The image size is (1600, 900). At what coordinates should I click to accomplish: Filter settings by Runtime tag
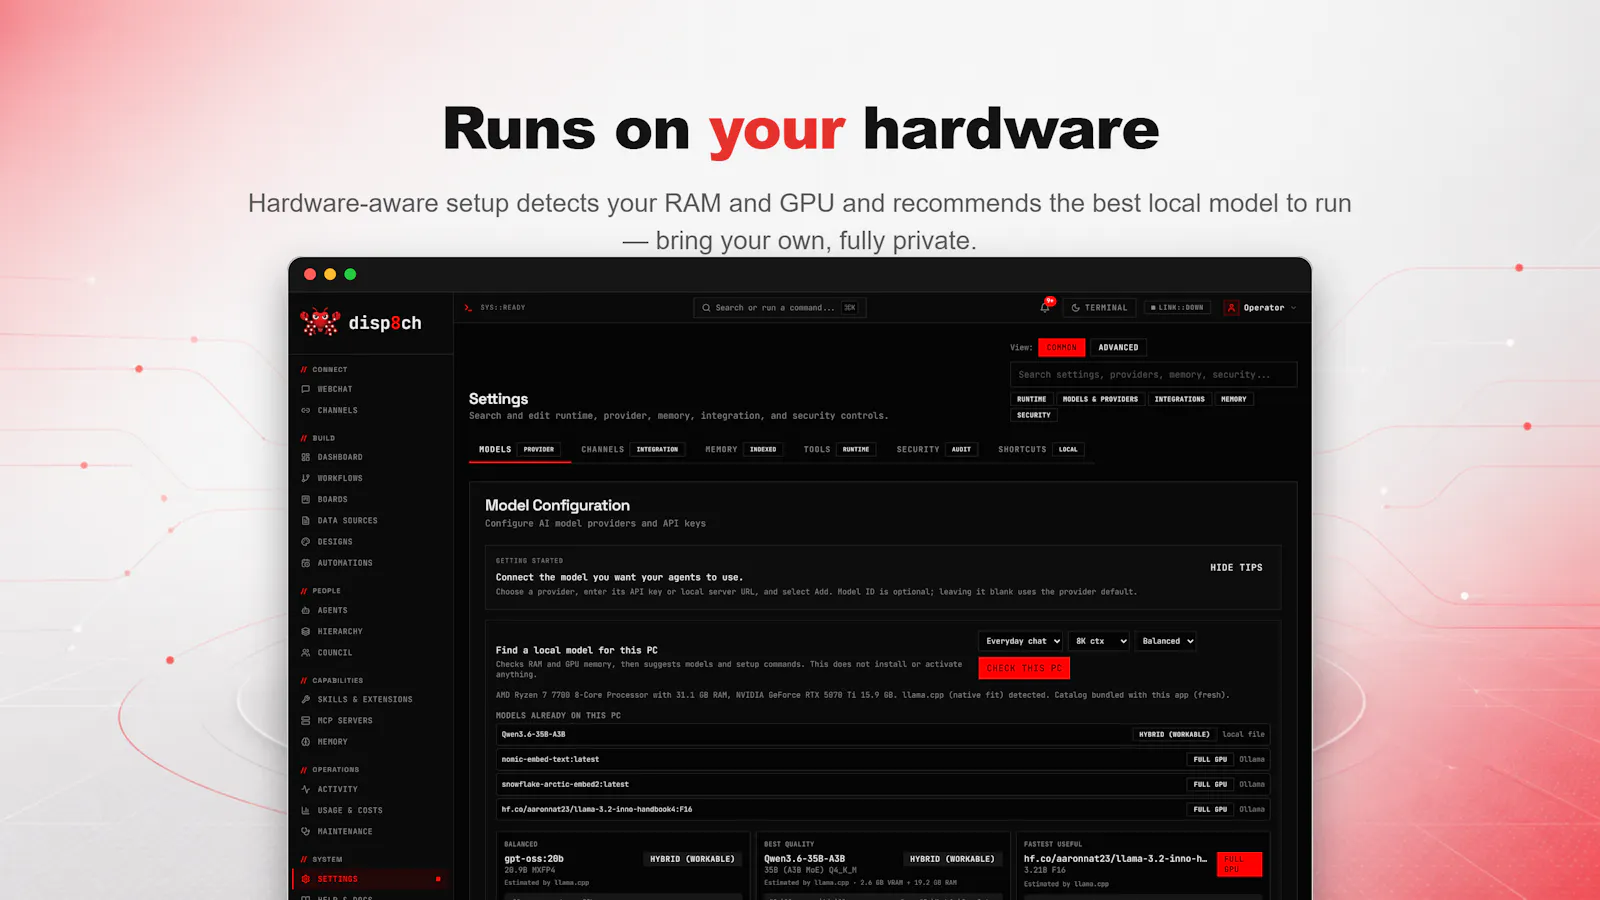(x=1032, y=399)
